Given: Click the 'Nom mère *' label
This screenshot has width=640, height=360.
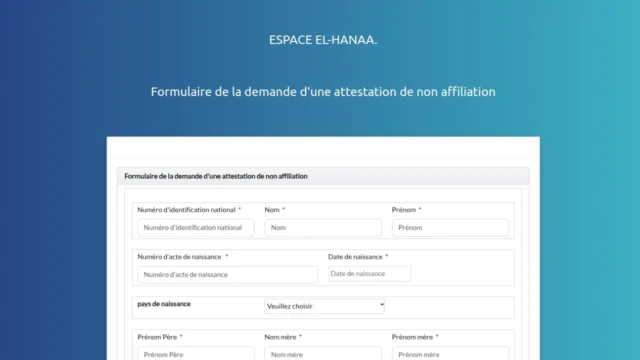Looking at the screenshot, I should (283, 337).
